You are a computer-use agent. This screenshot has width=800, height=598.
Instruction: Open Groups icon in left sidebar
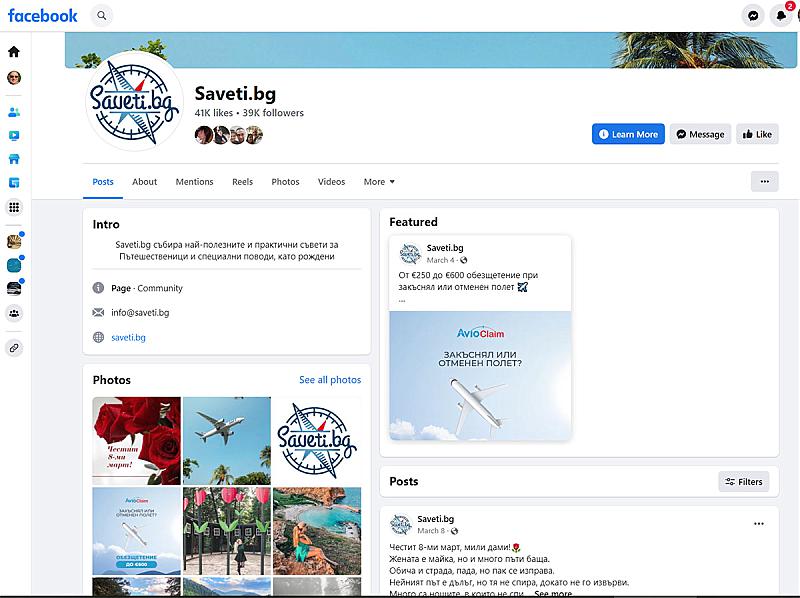click(14, 313)
